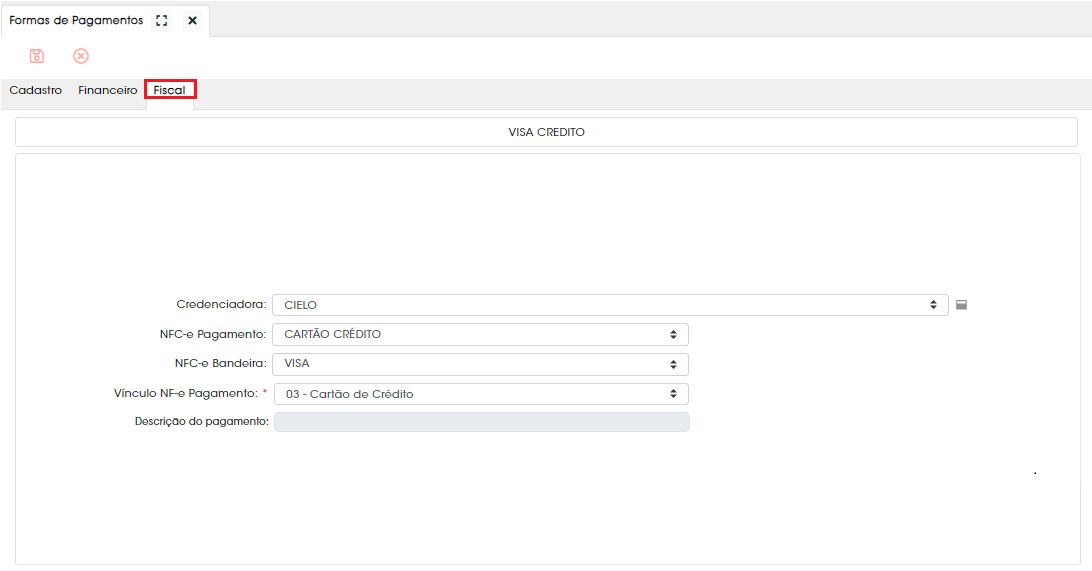Focus the Descrição do pagamento field

point(481,422)
